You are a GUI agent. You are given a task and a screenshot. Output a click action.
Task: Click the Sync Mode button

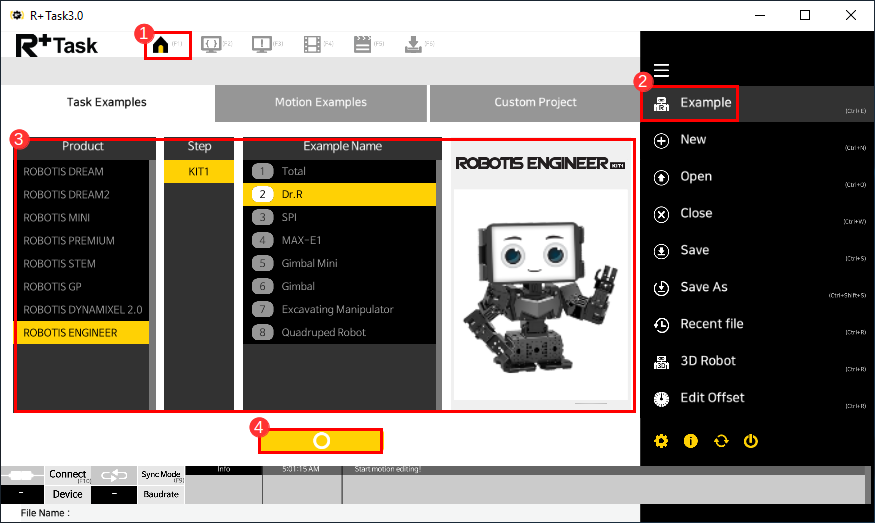click(x=161, y=476)
